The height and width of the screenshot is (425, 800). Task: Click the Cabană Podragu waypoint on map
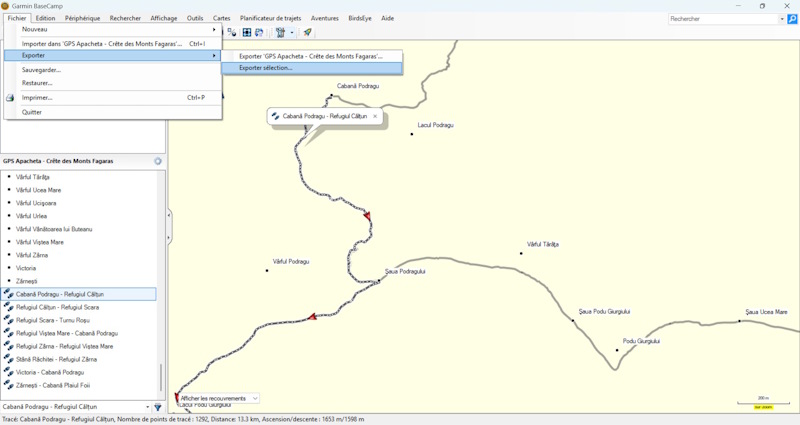[x=331, y=95]
